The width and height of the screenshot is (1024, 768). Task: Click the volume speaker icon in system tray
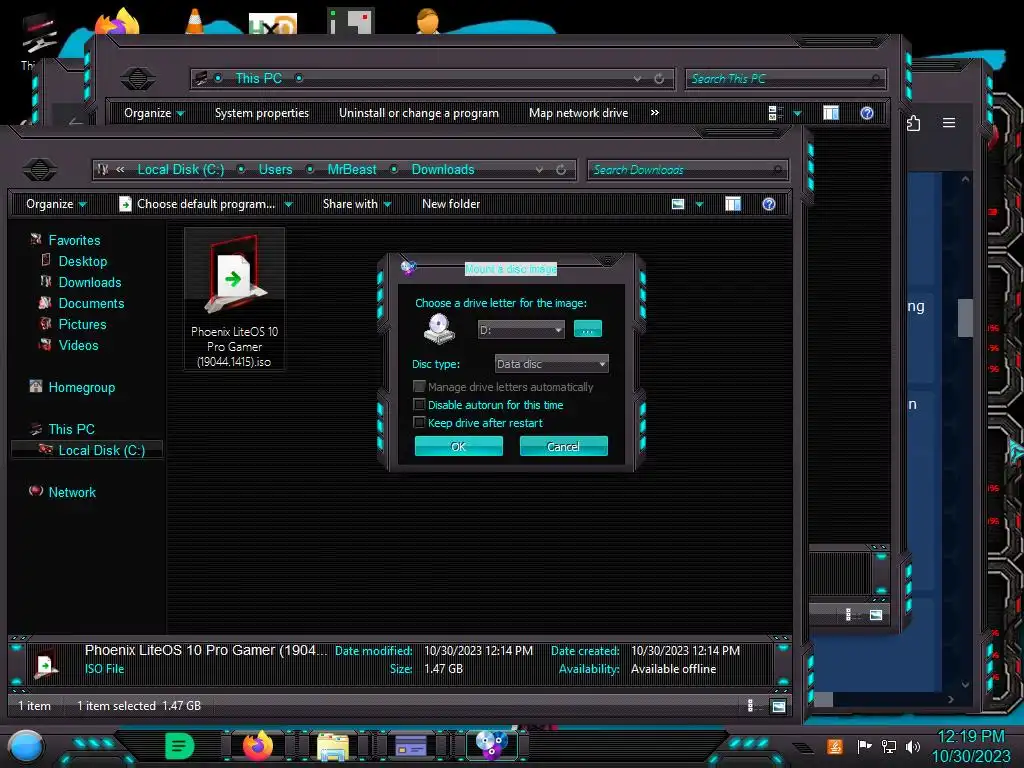(x=913, y=746)
